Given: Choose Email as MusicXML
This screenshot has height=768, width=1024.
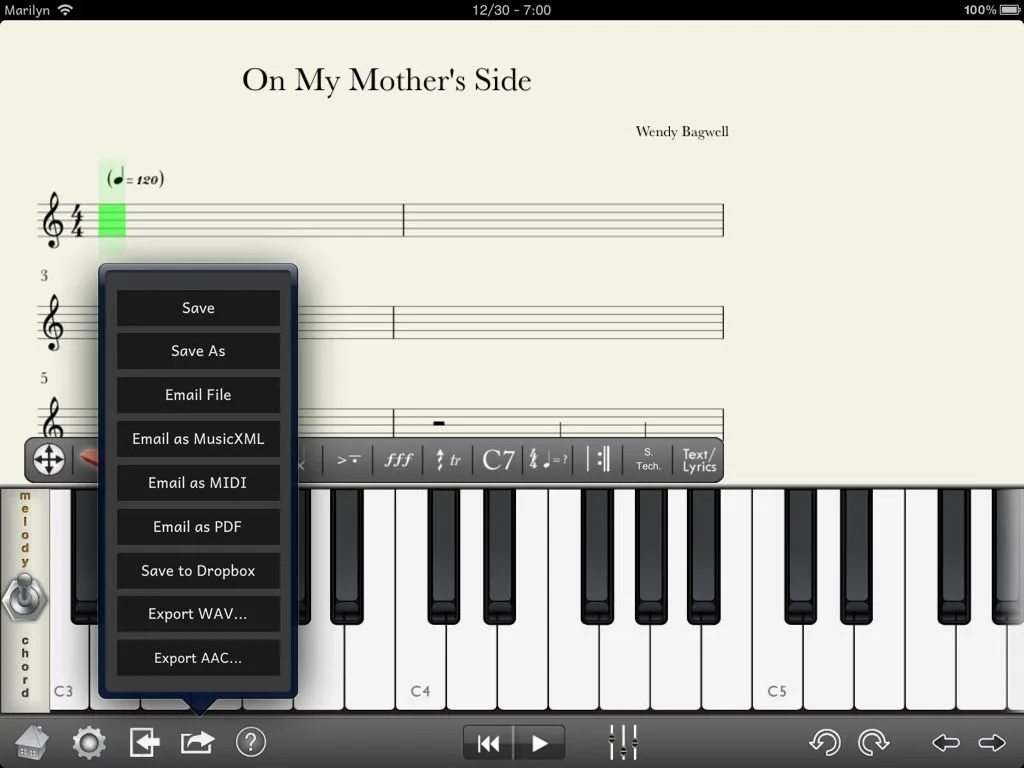Looking at the screenshot, I should click(198, 439).
